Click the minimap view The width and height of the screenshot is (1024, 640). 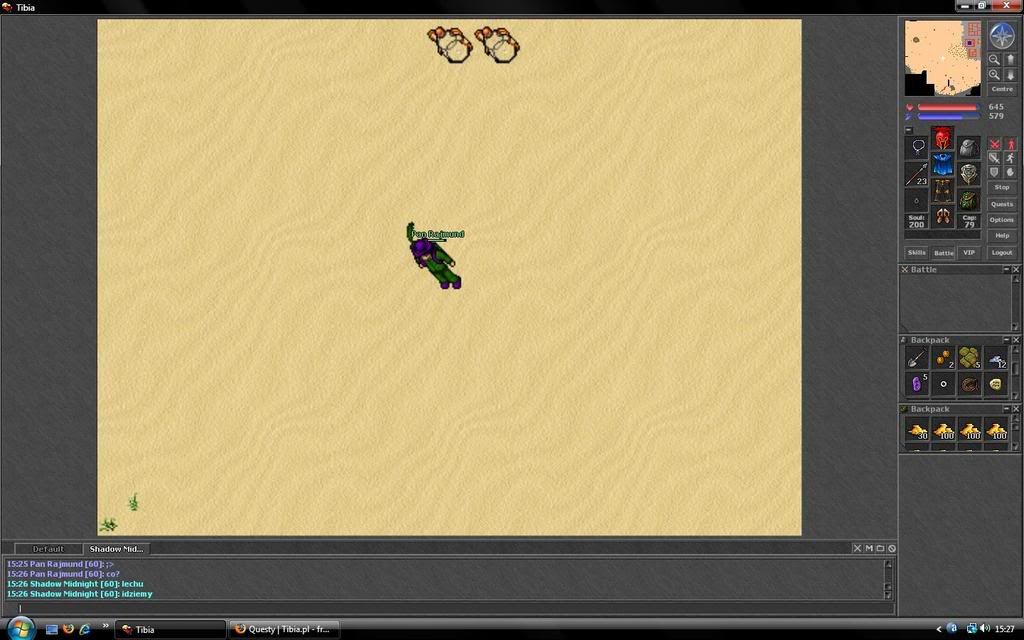(x=943, y=58)
